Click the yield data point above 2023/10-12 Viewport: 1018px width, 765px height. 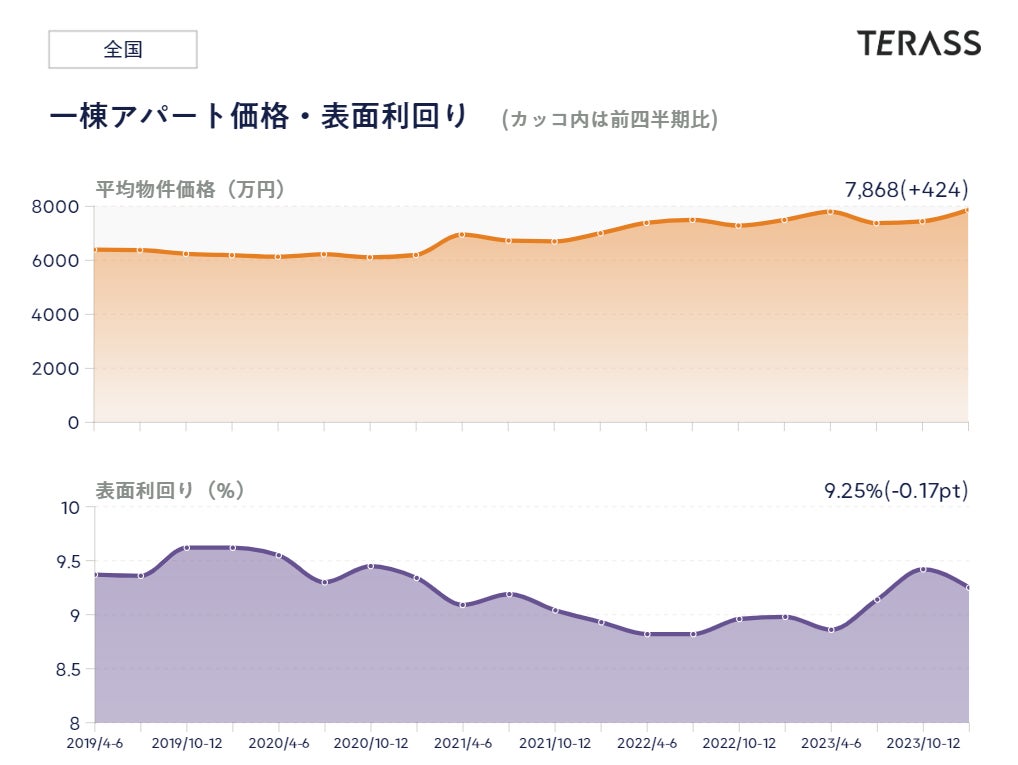click(x=922, y=570)
